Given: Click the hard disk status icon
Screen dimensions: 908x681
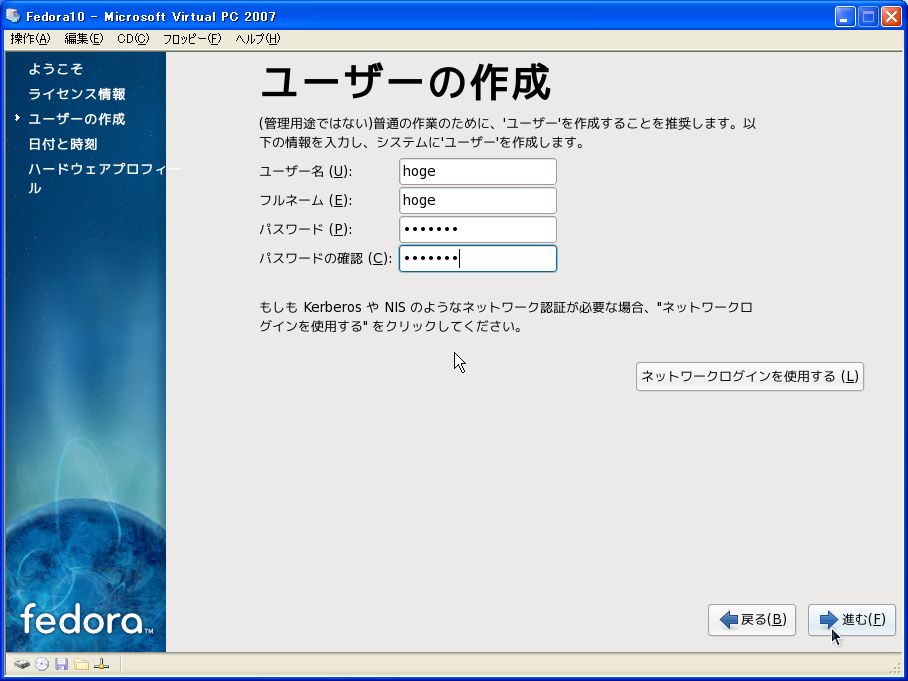Looking at the screenshot, I should tap(22, 664).
